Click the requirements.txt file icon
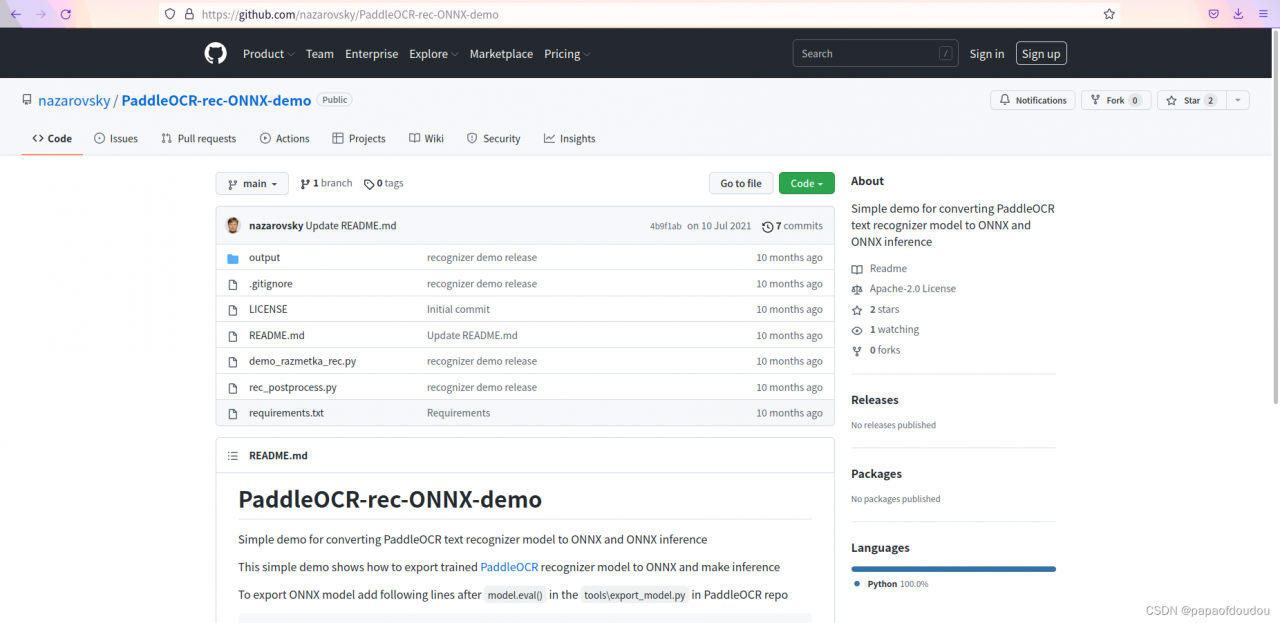Image resolution: width=1280 pixels, height=623 pixels. pos(233,413)
